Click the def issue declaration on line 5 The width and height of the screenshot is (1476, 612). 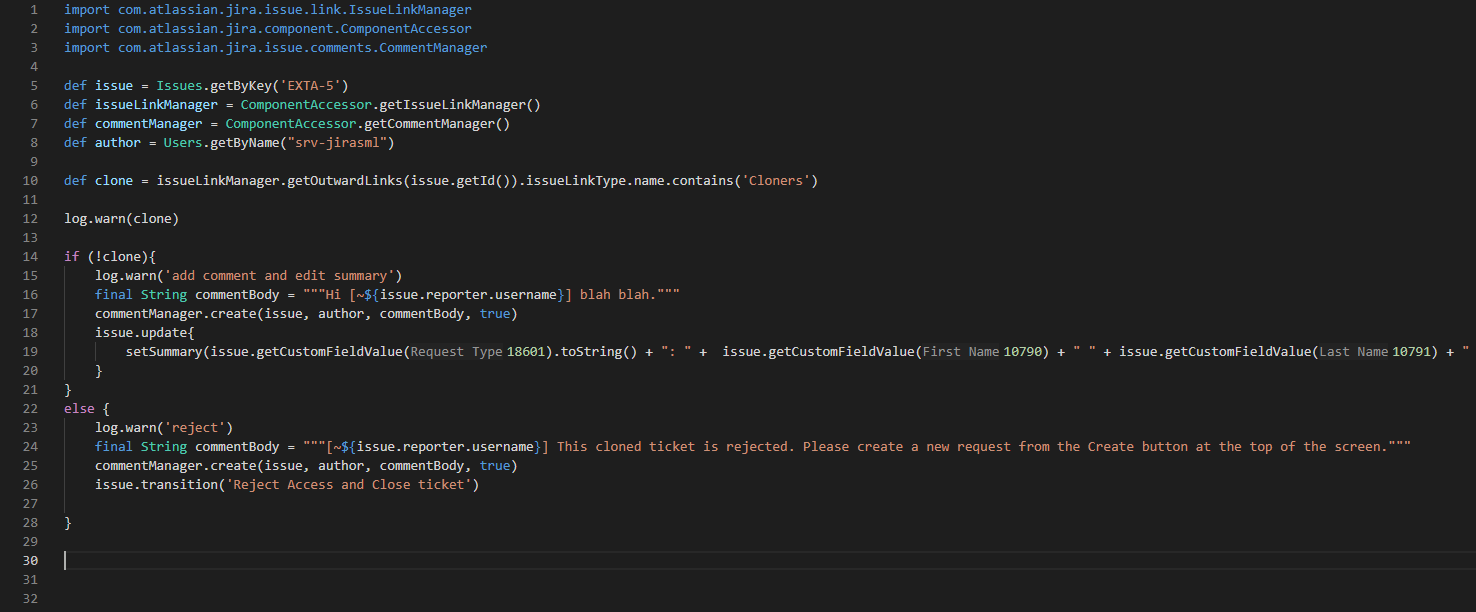coord(98,85)
